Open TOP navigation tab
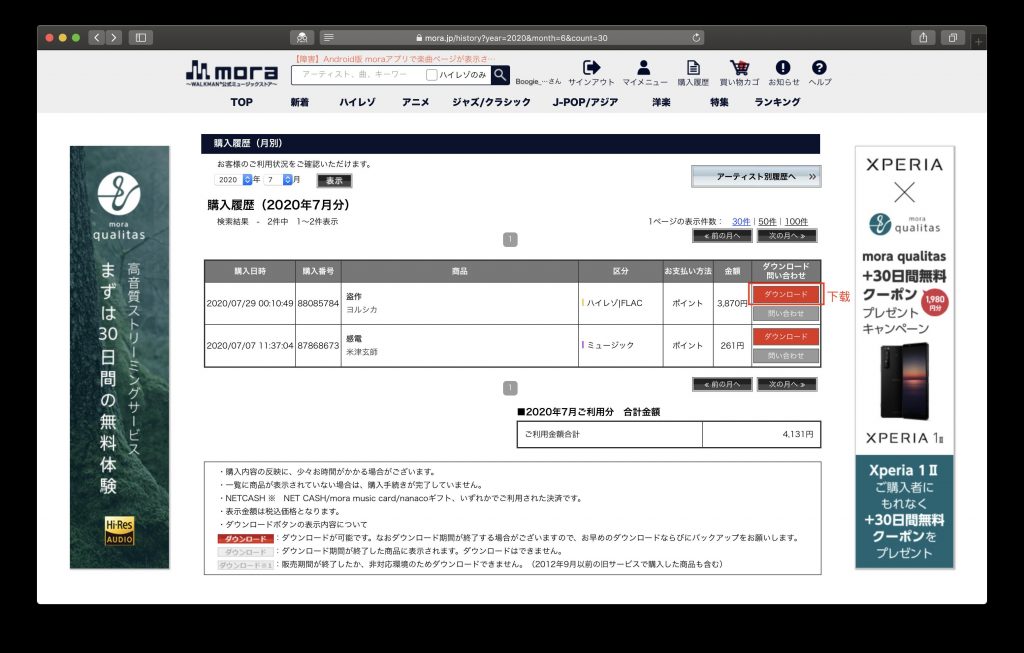1024x653 pixels. pyautogui.click(x=242, y=102)
